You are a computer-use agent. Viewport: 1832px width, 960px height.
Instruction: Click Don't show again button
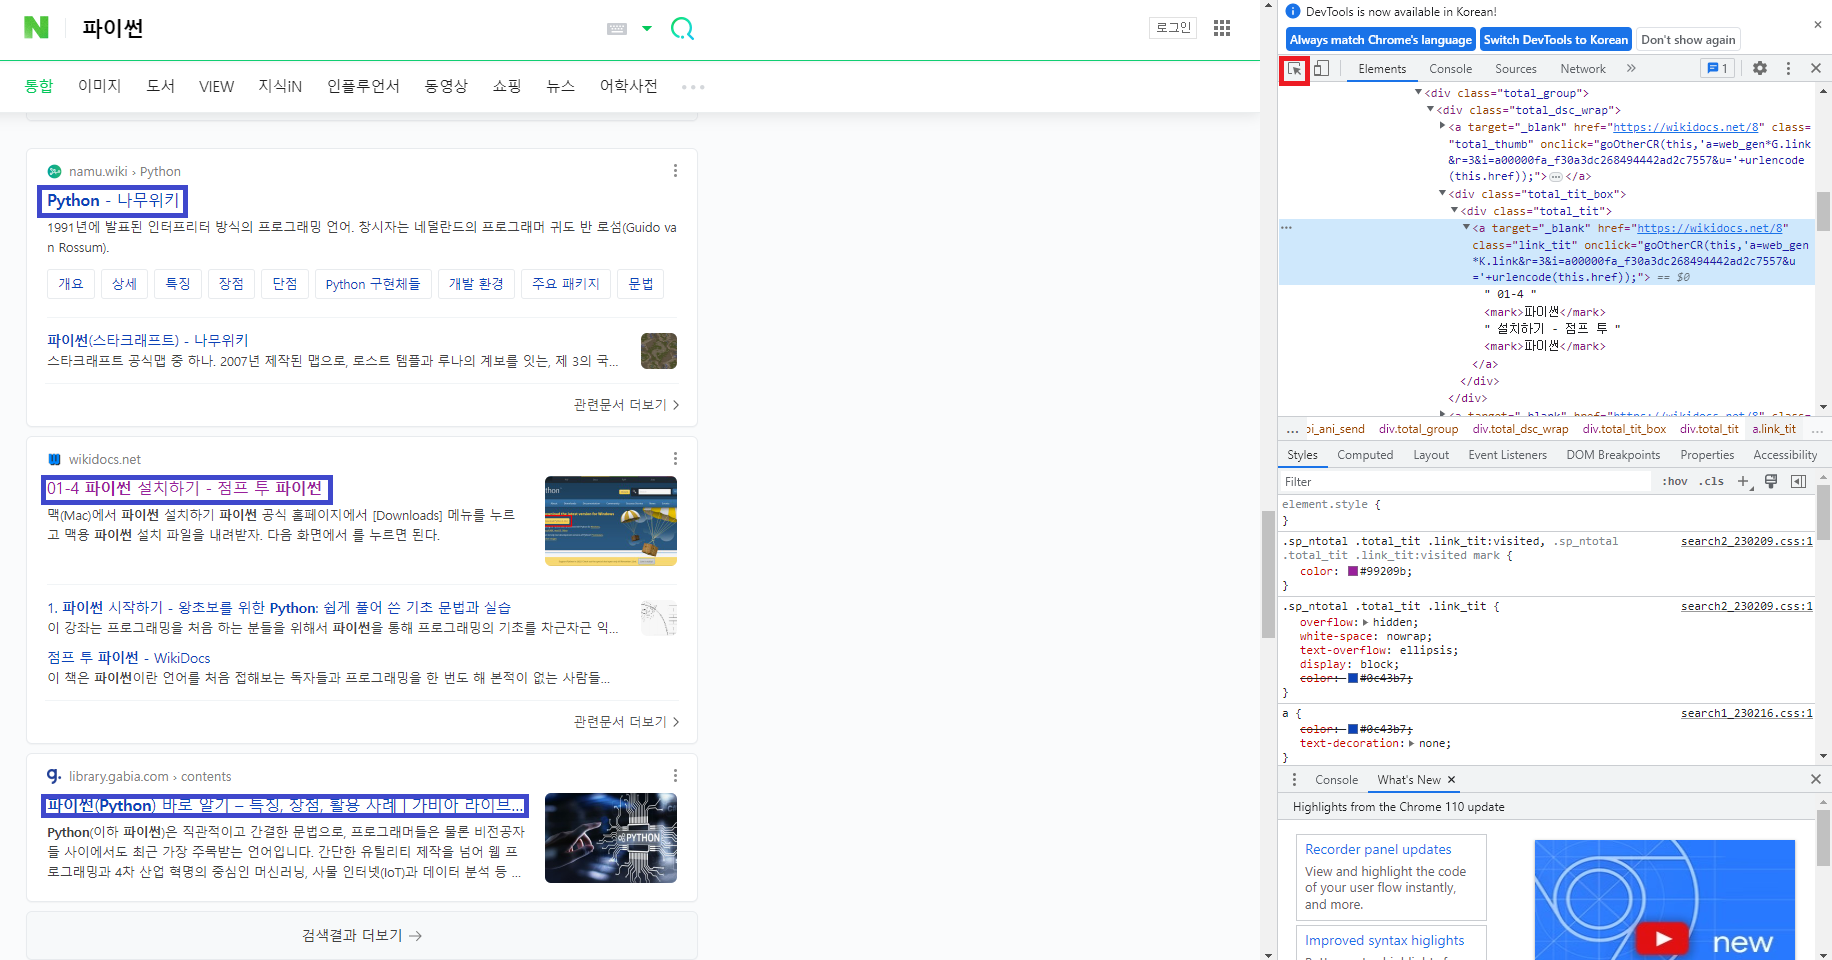[1688, 40]
